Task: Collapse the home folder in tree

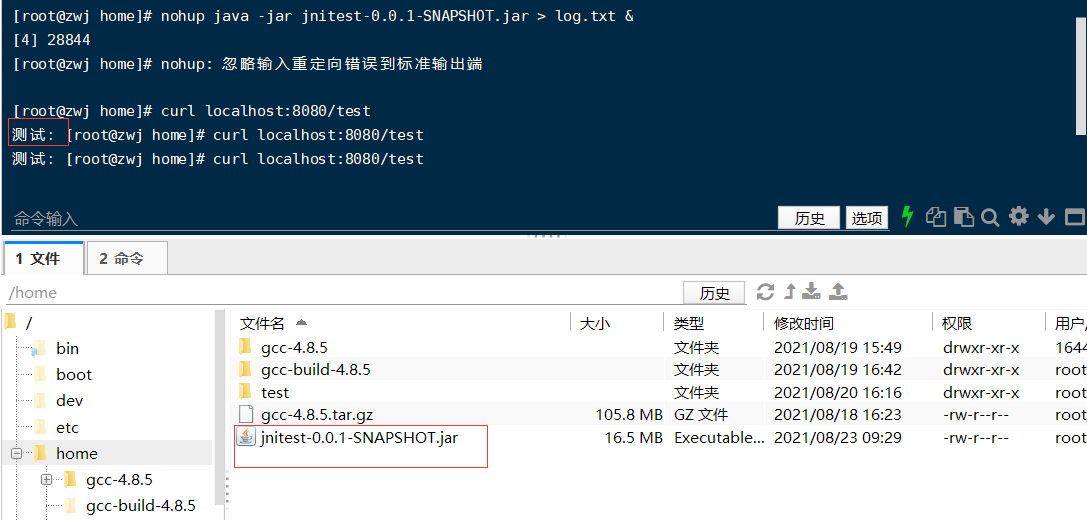Action: tap(17, 453)
